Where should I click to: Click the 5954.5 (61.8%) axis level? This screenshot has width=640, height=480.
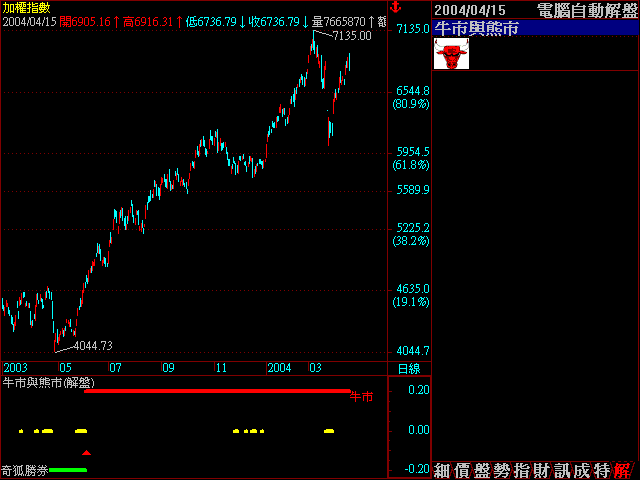pos(411,158)
